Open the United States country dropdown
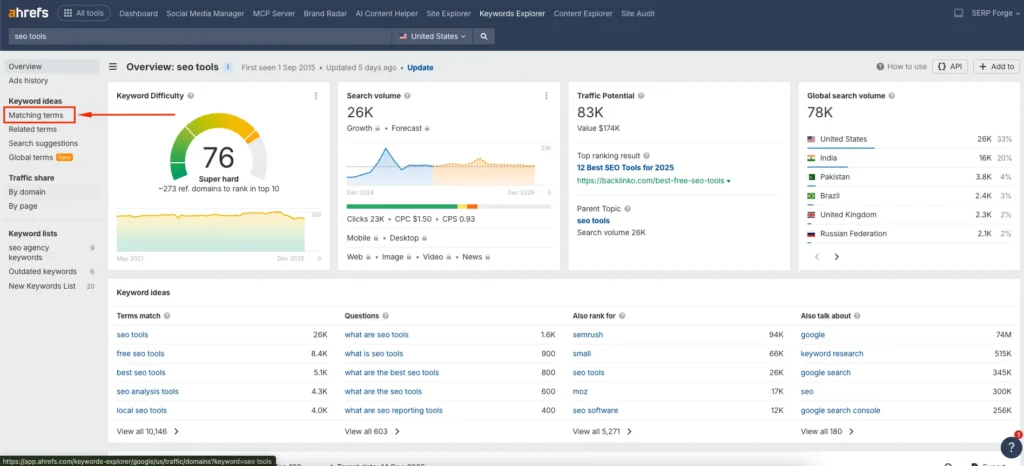Viewport: 1024px width, 466px height. [432, 36]
